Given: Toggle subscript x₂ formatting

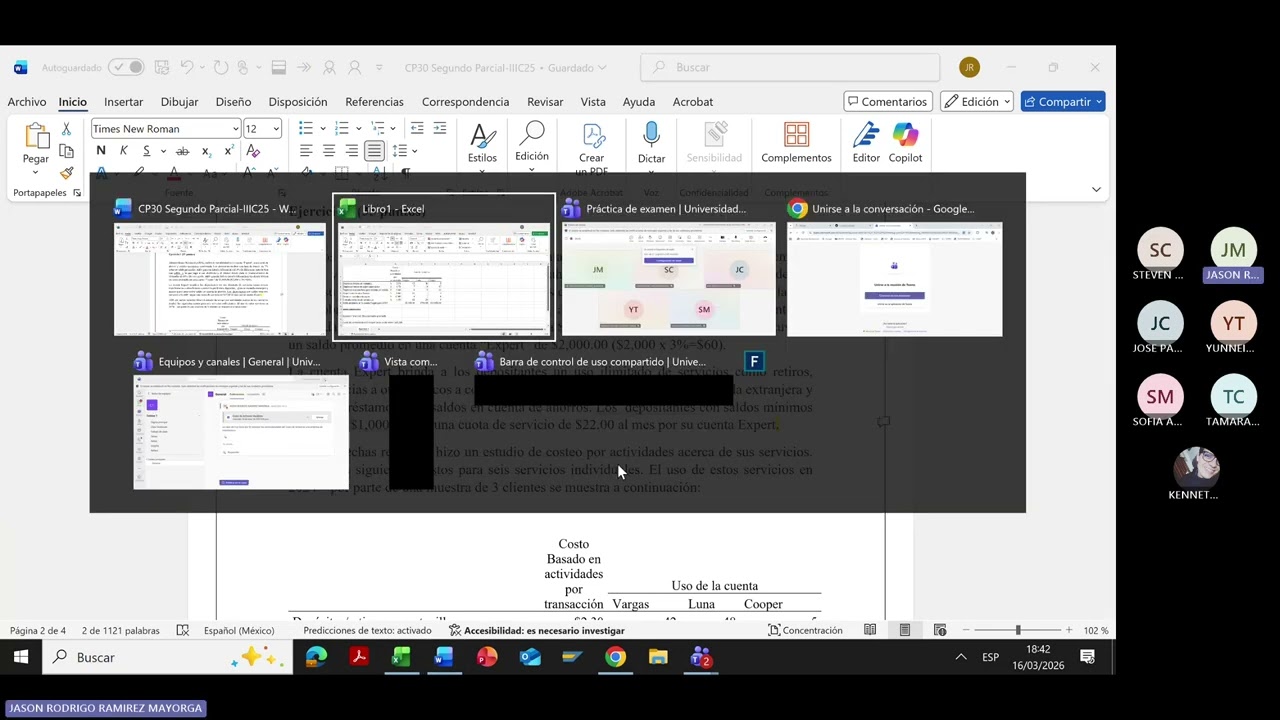Looking at the screenshot, I should (x=206, y=151).
